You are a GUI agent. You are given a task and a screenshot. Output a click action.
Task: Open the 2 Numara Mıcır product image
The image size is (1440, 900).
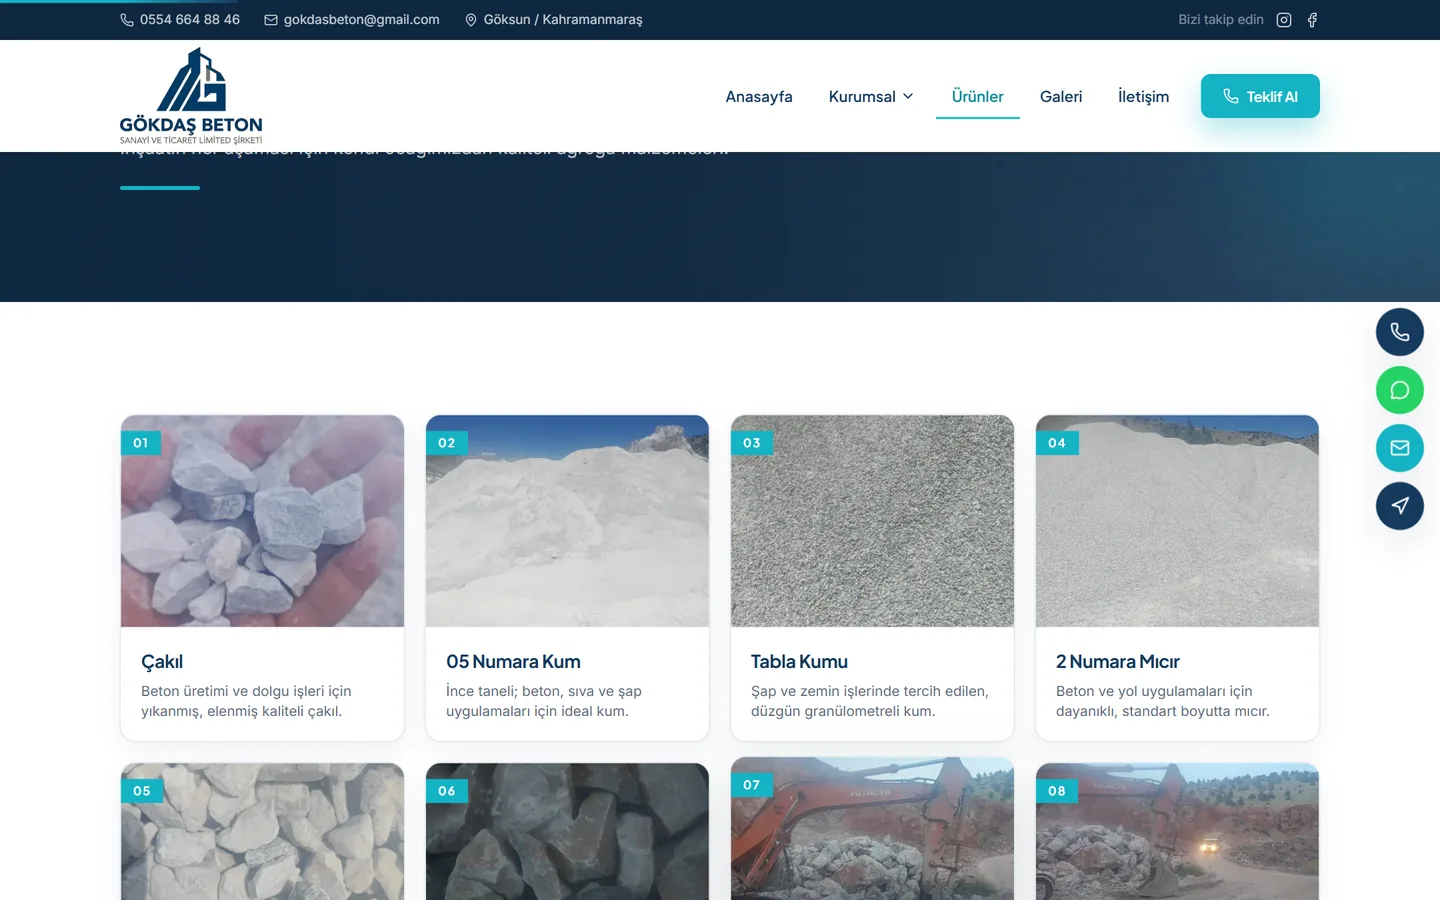(x=1177, y=521)
